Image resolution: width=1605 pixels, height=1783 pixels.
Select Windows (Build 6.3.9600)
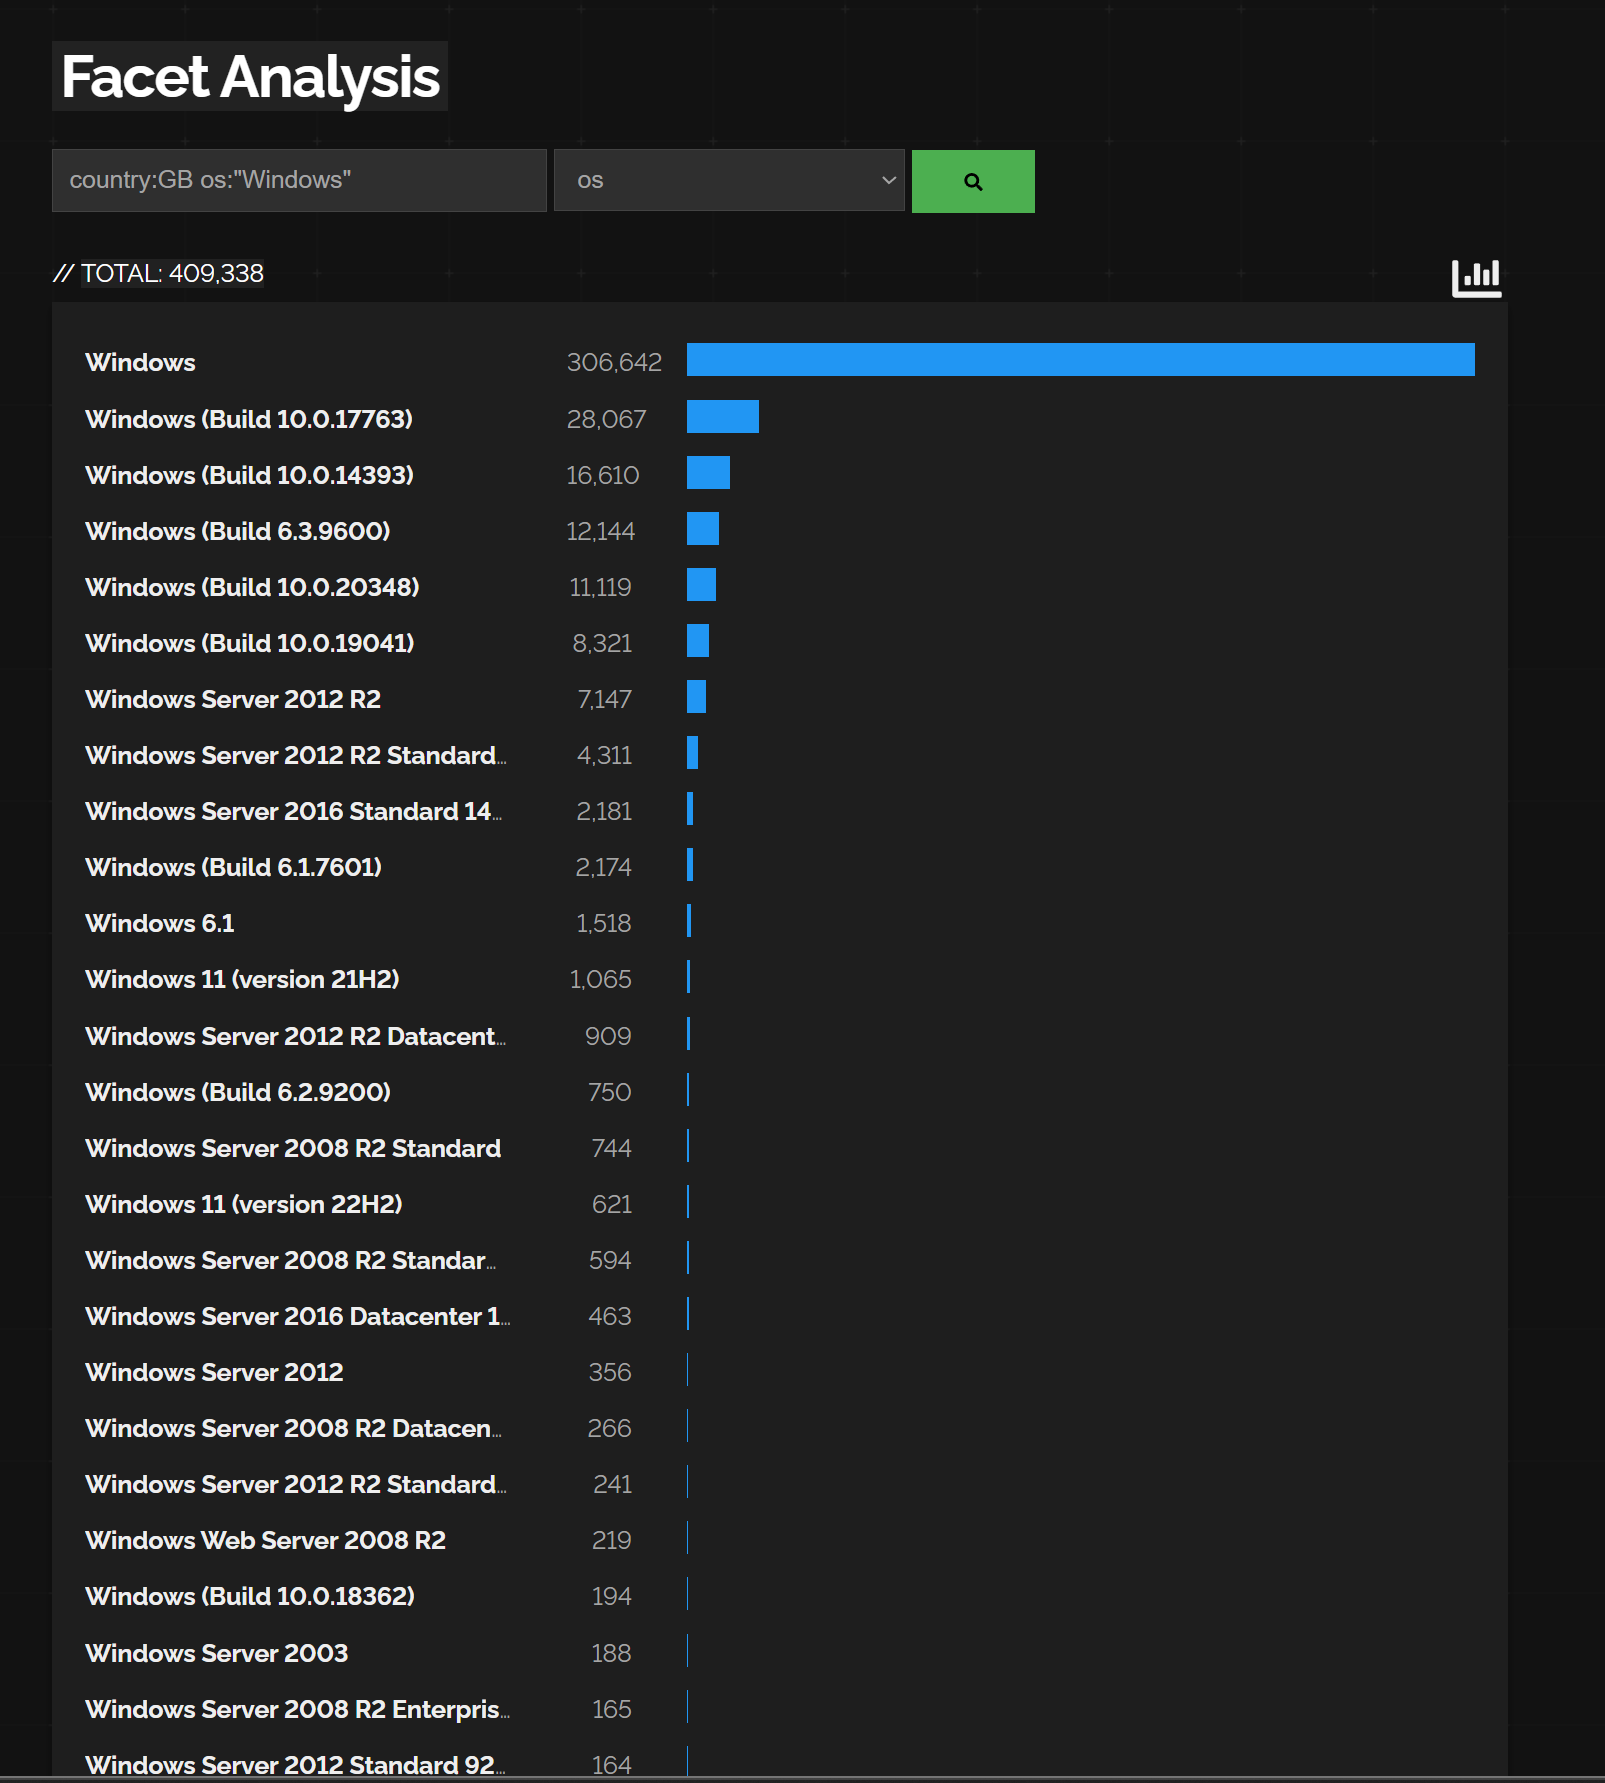click(x=238, y=531)
